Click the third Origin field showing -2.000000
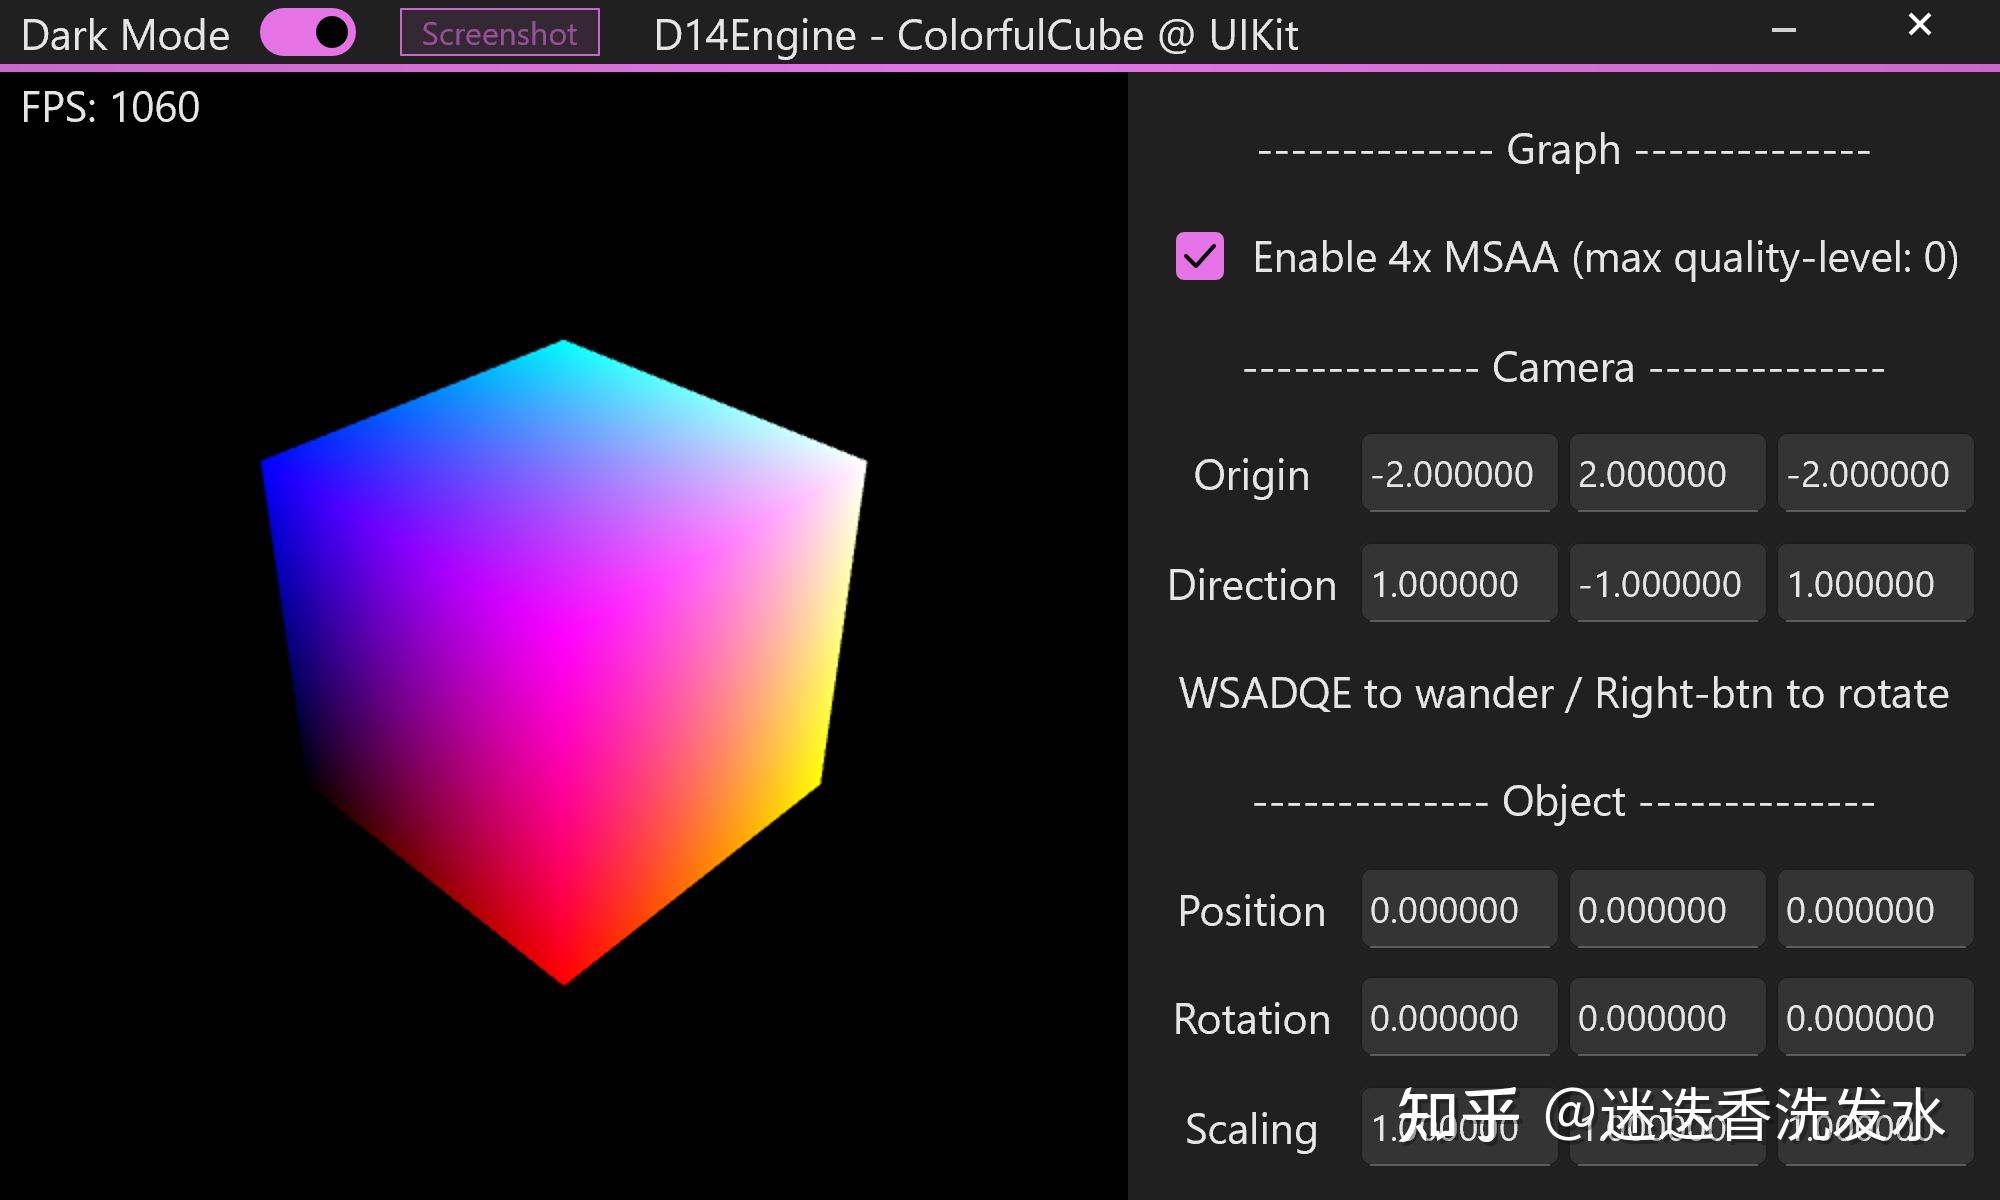Image resolution: width=2000 pixels, height=1200 pixels. pyautogui.click(x=1875, y=474)
